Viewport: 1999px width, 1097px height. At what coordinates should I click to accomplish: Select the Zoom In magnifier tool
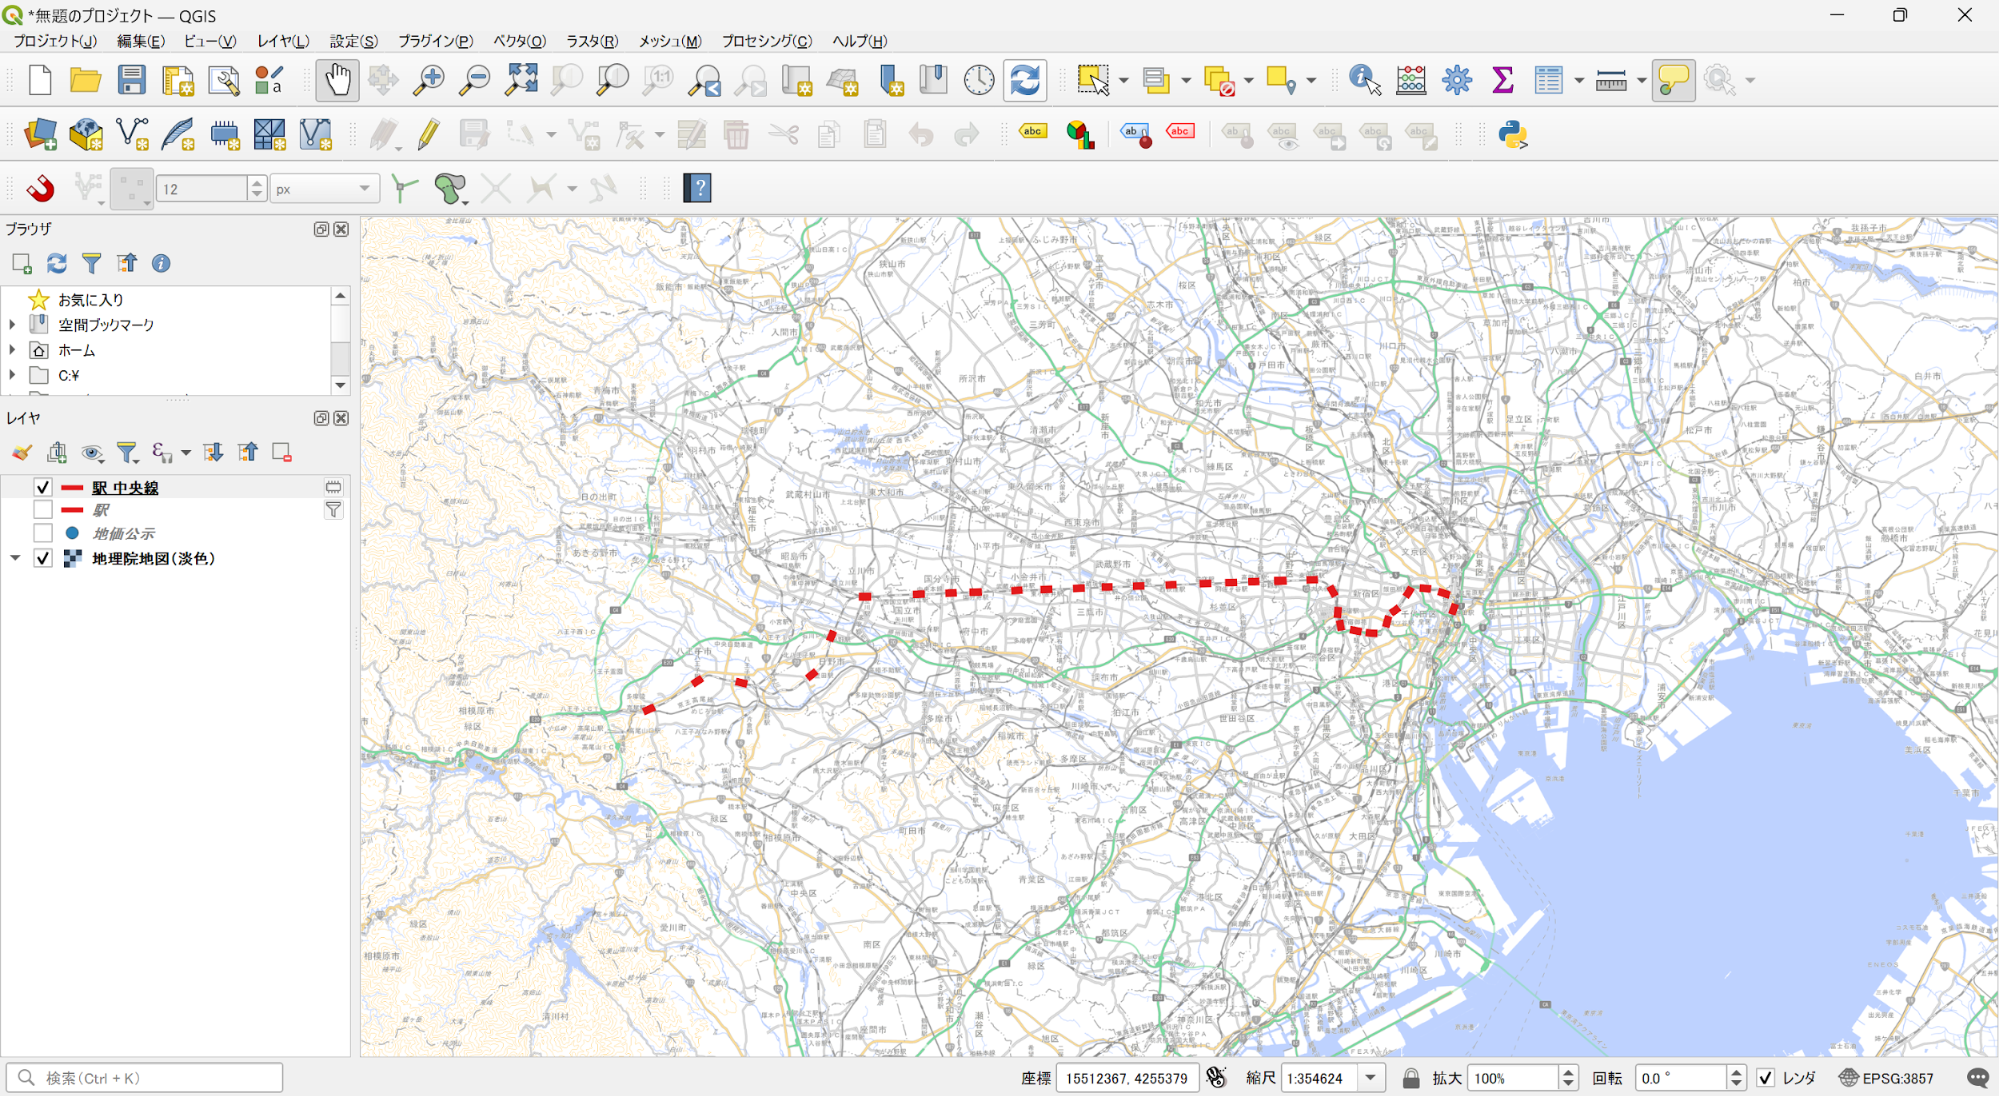[430, 80]
